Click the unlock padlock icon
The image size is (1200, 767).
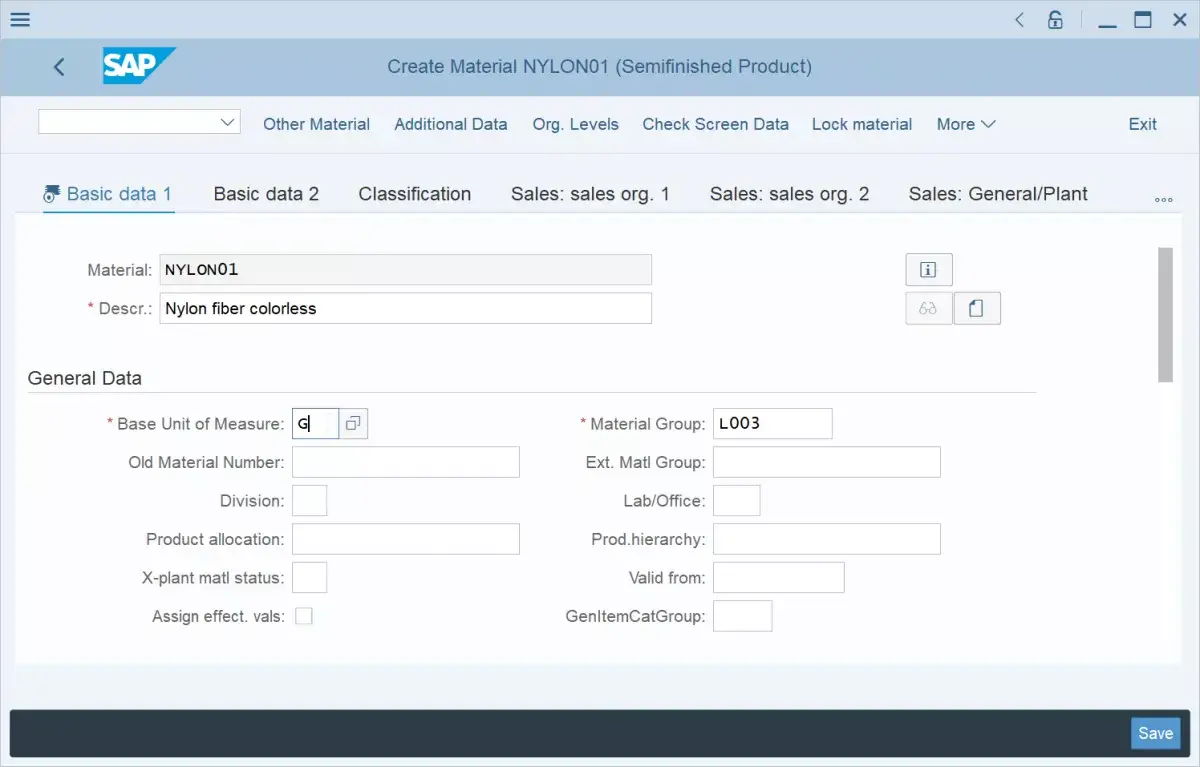tap(1055, 19)
